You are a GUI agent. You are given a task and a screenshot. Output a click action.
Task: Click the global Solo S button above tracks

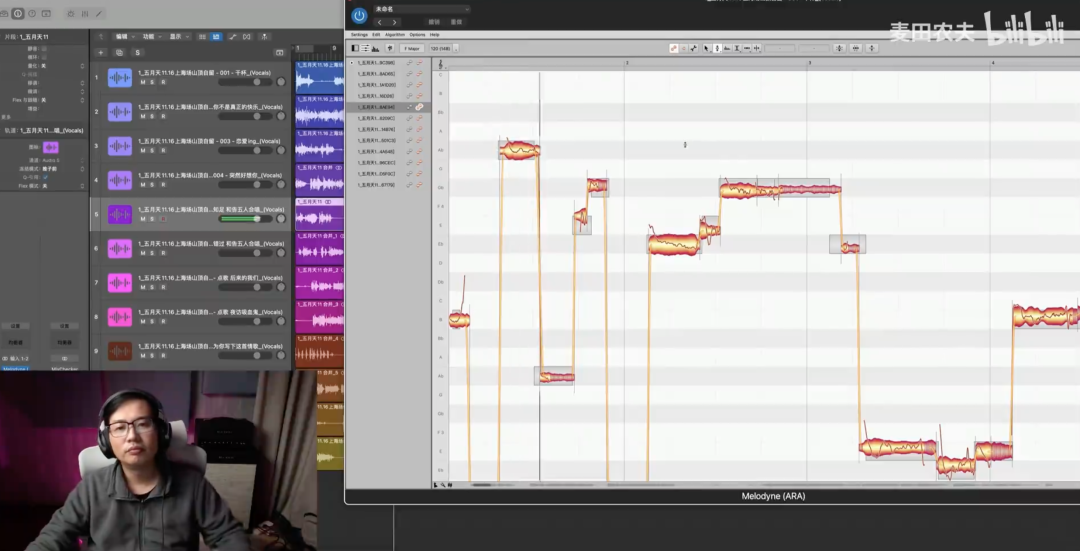[137, 52]
